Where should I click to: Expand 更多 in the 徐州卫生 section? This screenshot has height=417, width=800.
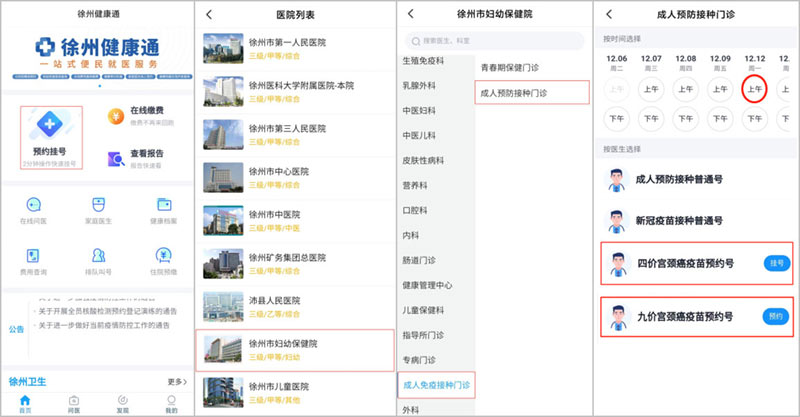pos(176,382)
